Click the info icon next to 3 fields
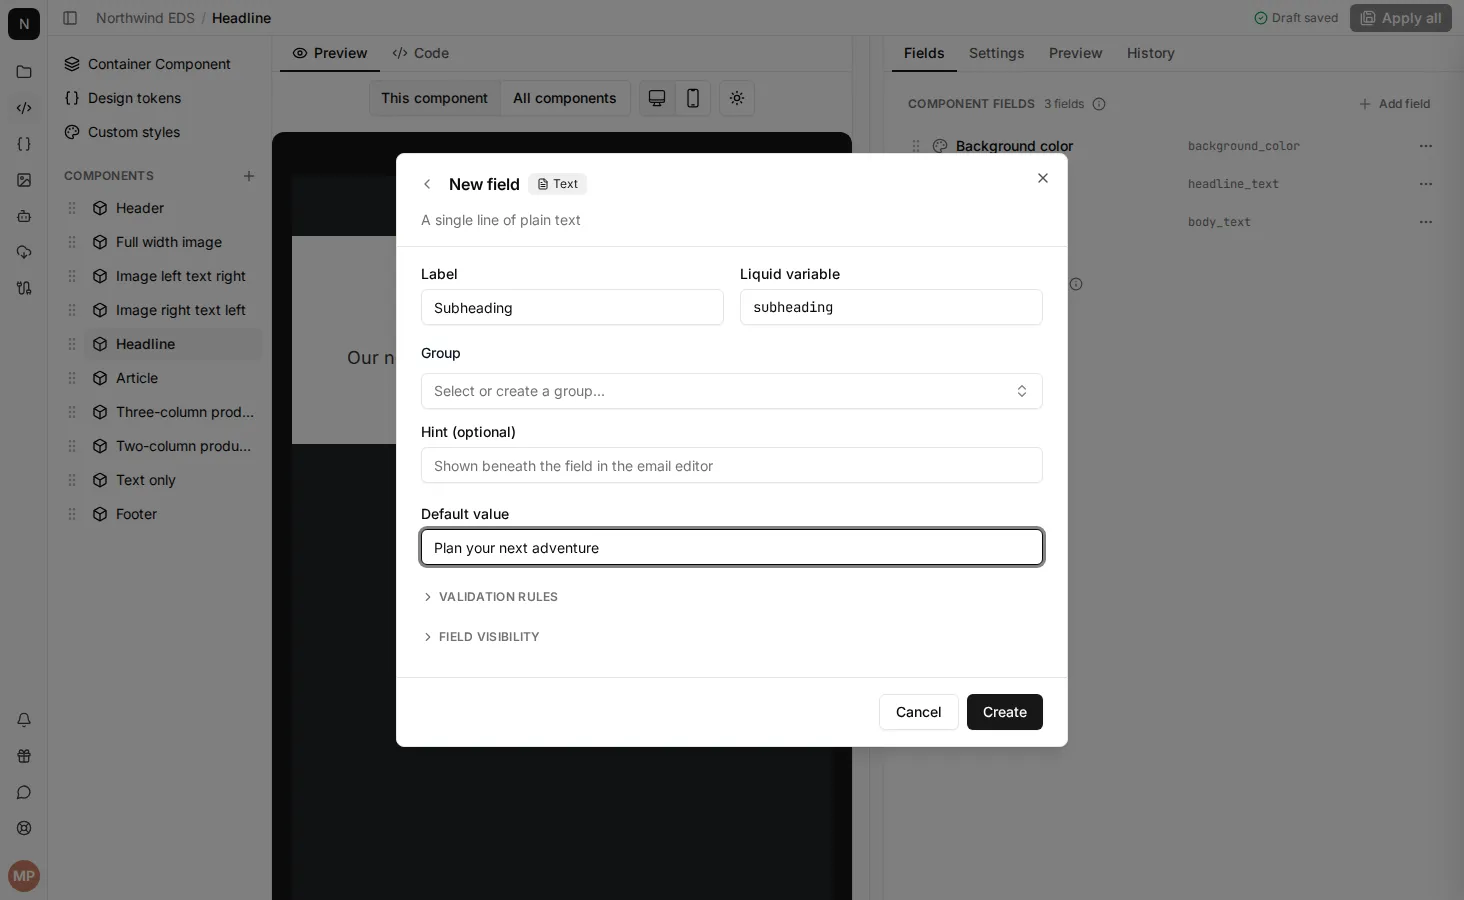Viewport: 1464px width, 900px height. (x=1099, y=104)
